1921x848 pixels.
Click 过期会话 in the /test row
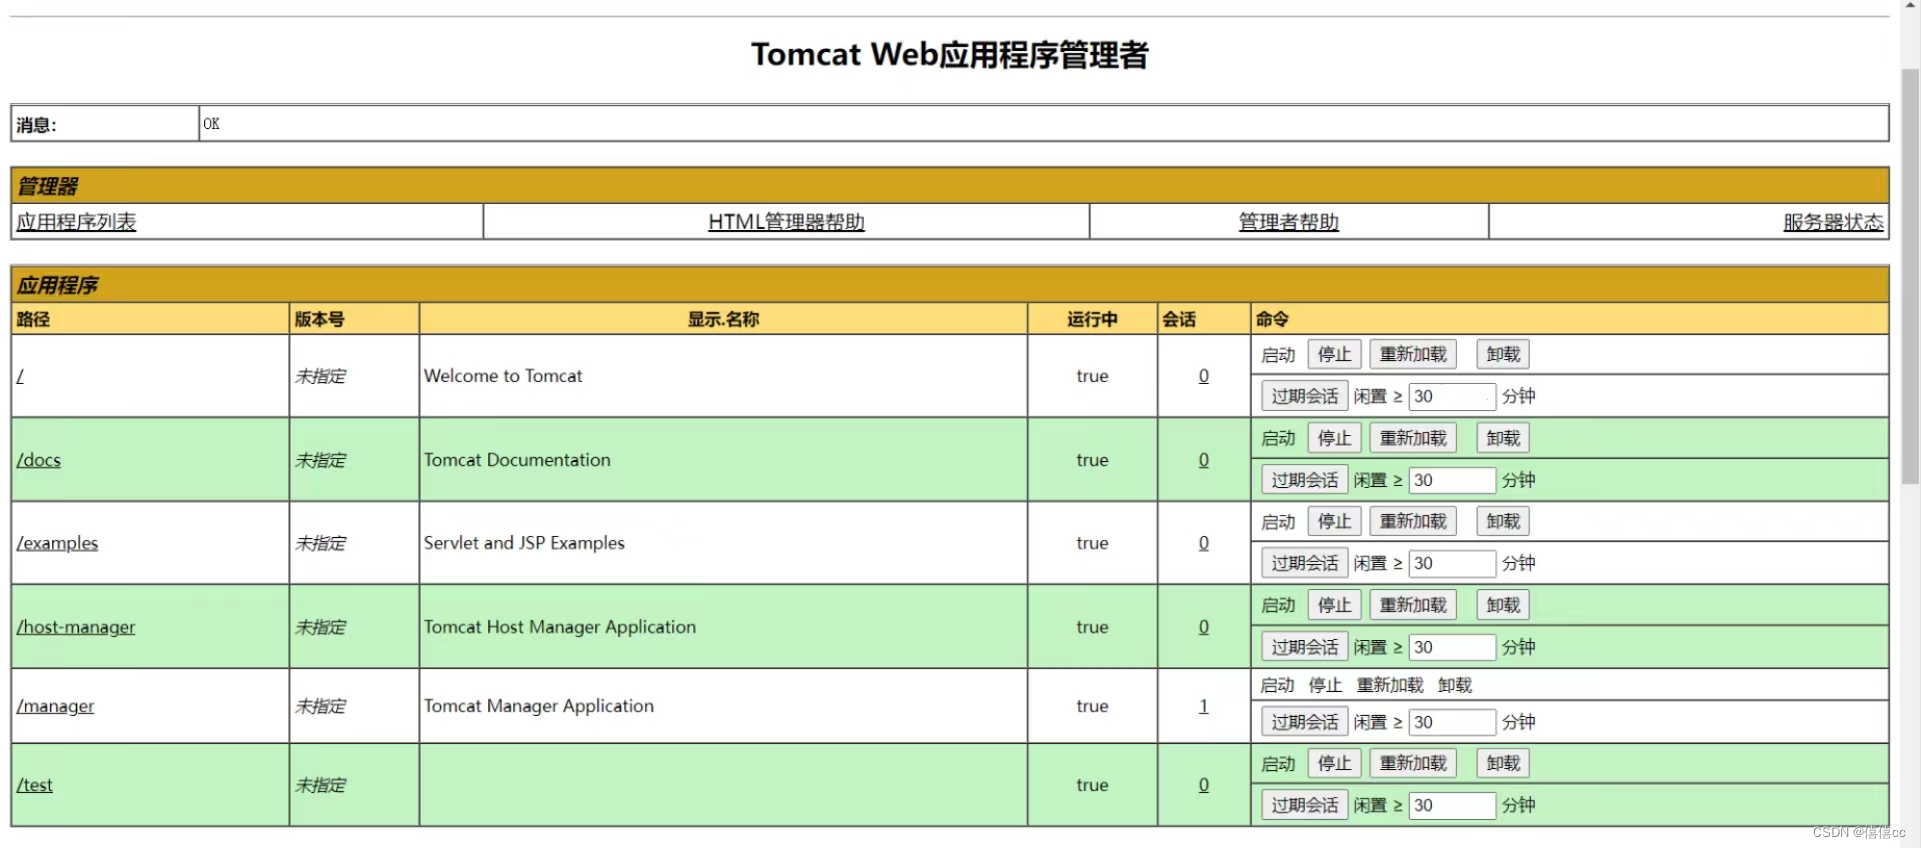click(x=1304, y=805)
